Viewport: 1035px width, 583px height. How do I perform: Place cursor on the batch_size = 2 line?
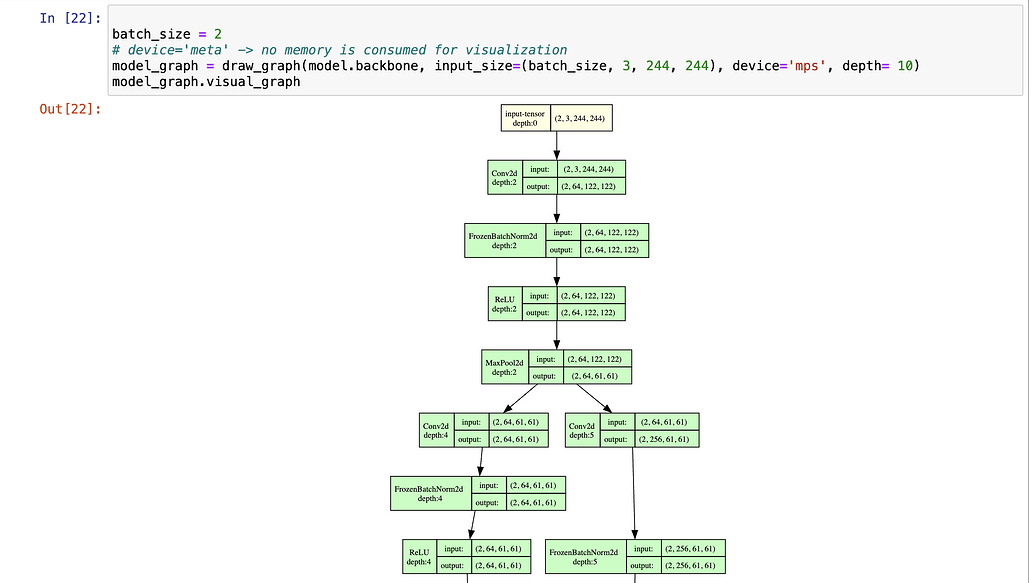tap(167, 34)
